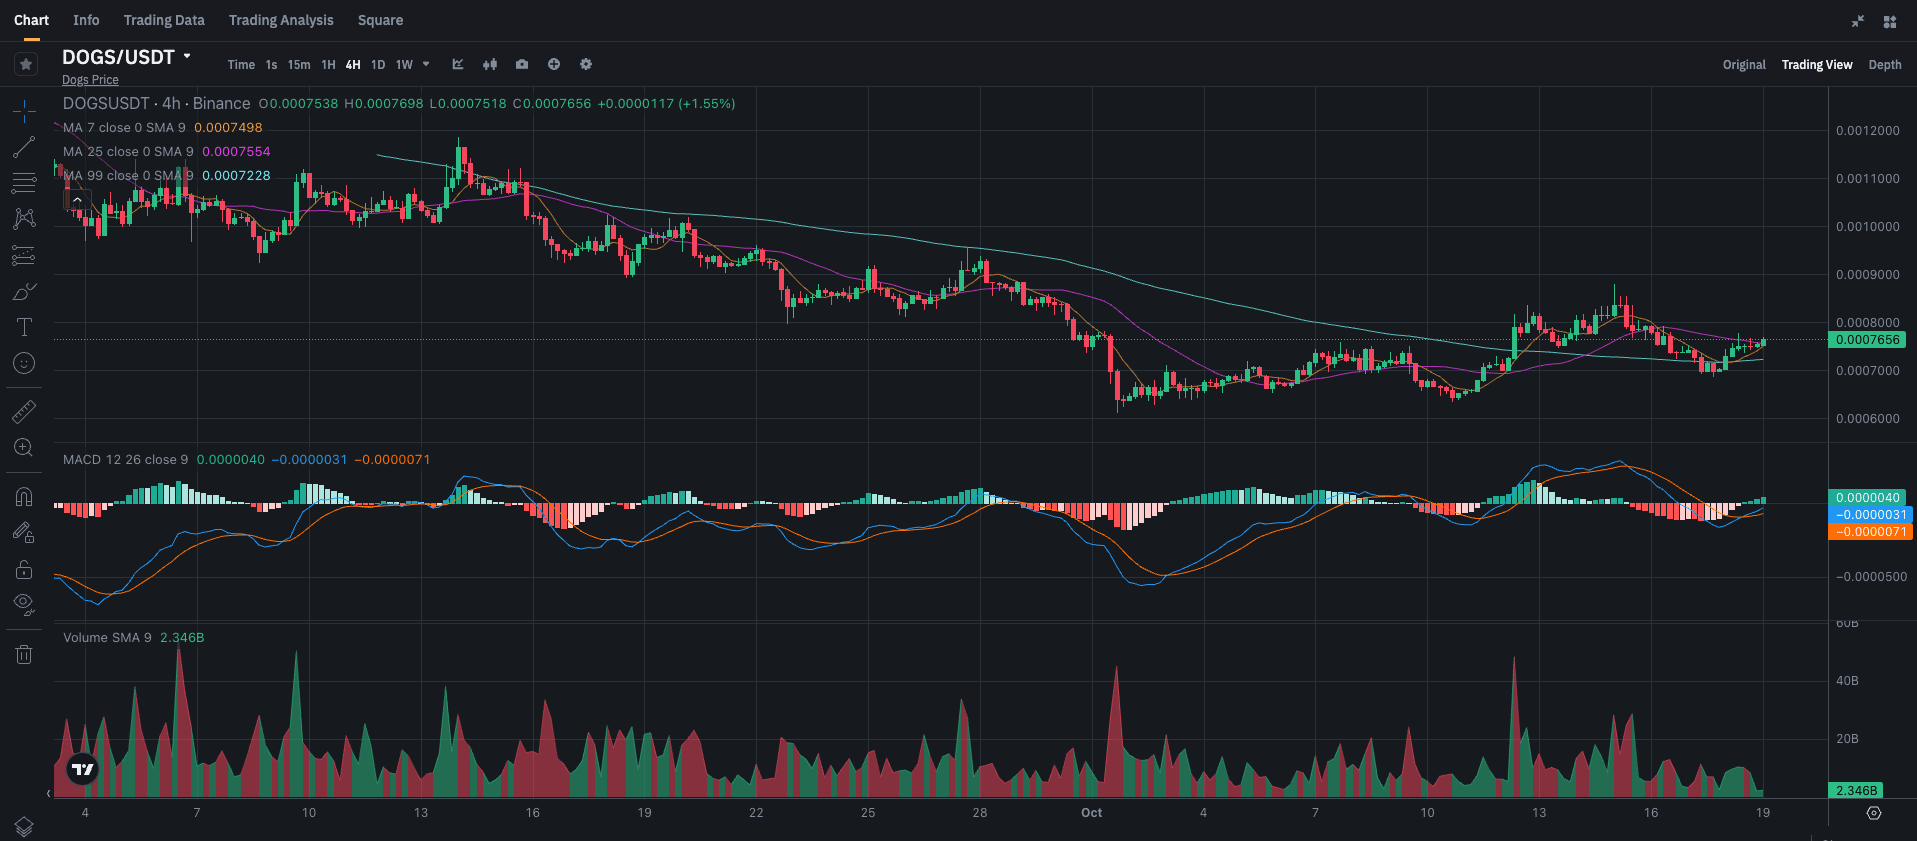Click the DOGSUSDT · 4h · Binance title
This screenshot has height=841, width=1917.
(156, 103)
